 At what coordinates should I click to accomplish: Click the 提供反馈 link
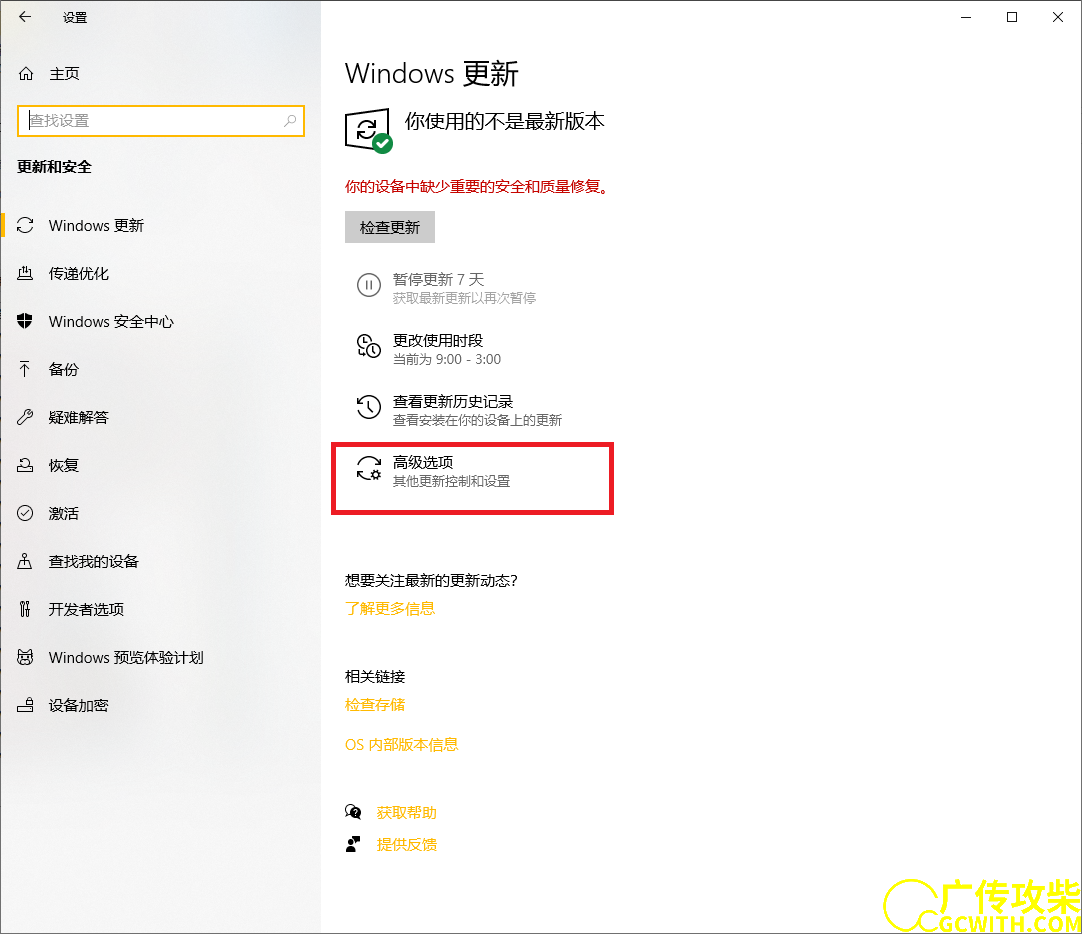(x=406, y=844)
